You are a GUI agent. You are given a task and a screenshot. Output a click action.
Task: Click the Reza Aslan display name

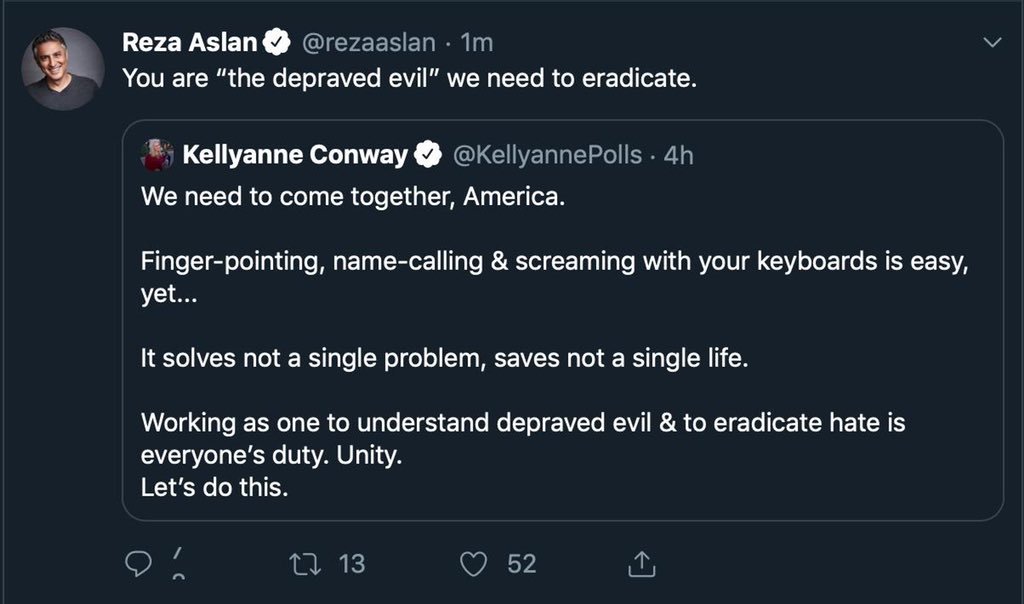coord(190,42)
